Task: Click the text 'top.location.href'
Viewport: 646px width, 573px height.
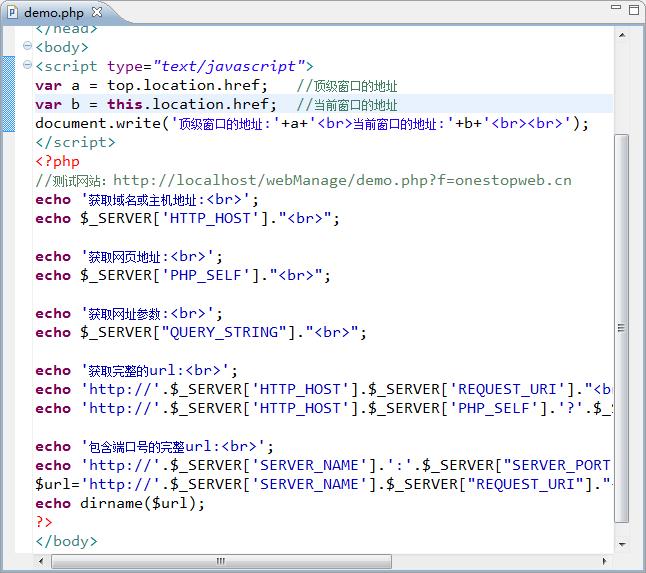Action: (x=183, y=85)
